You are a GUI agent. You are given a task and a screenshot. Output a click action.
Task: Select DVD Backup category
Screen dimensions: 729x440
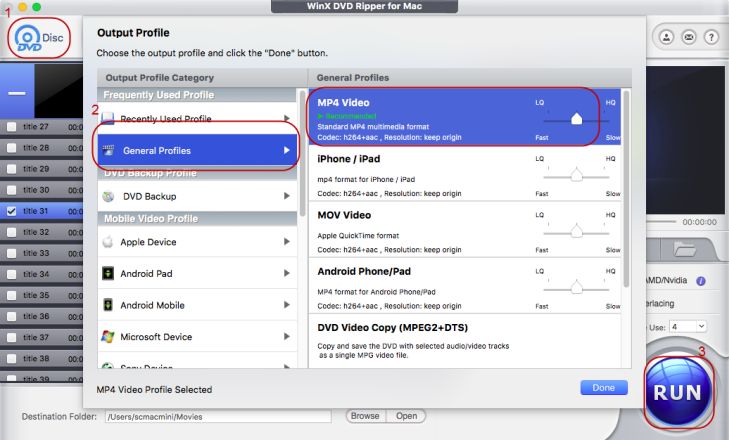(197, 196)
